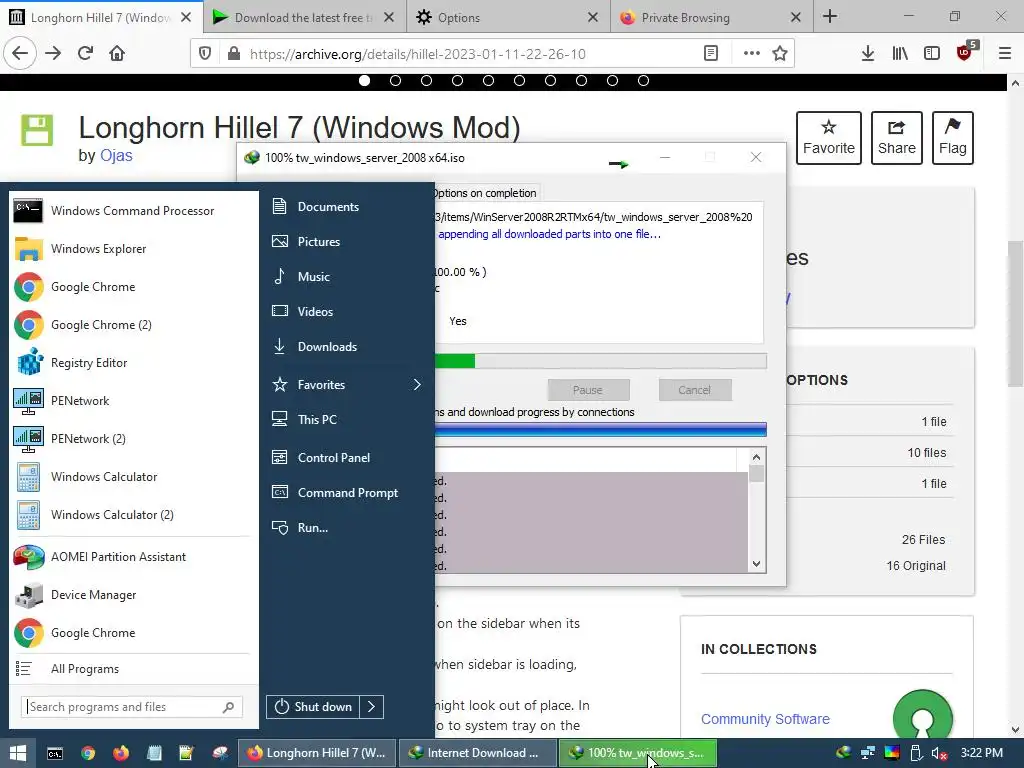The width and height of the screenshot is (1024, 768).
Task: Click the Shut down button
Action: pyautogui.click(x=313, y=707)
